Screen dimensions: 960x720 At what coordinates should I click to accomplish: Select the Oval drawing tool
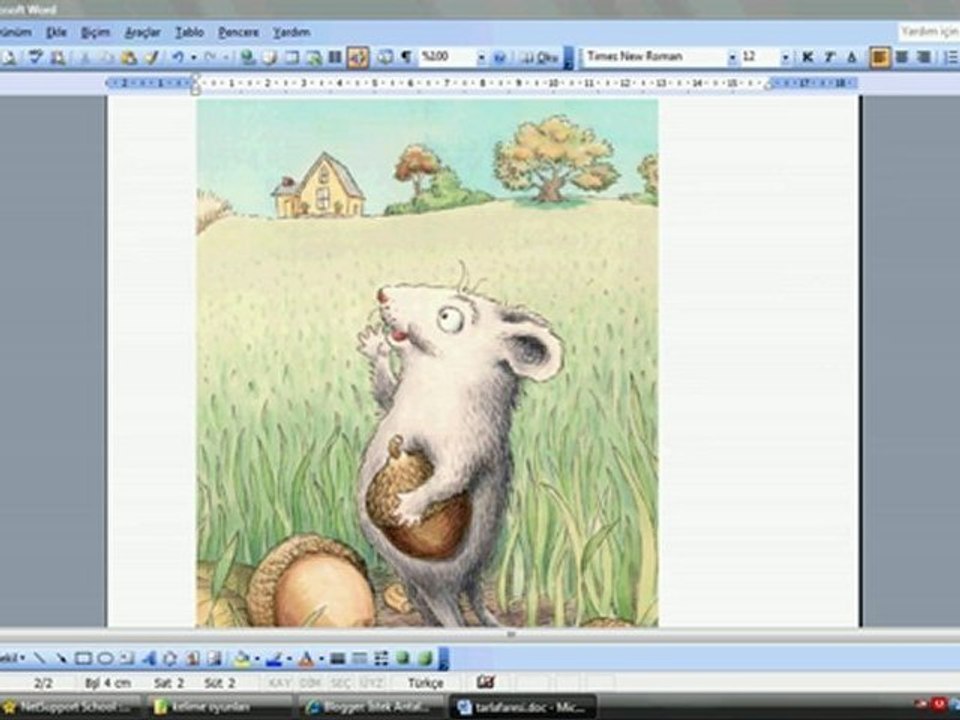[x=105, y=659]
